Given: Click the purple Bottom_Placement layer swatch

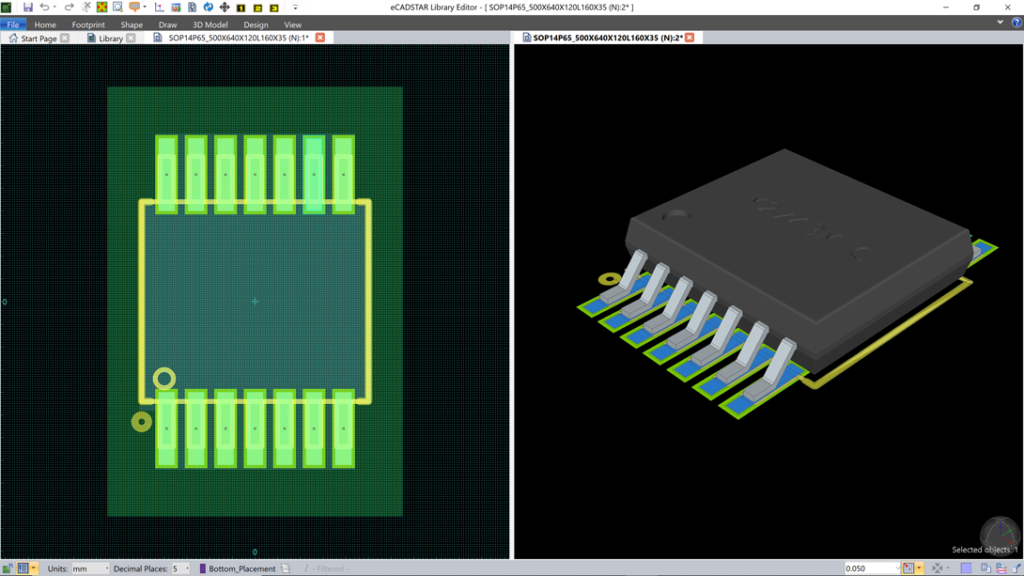Looking at the screenshot, I should click(x=204, y=567).
